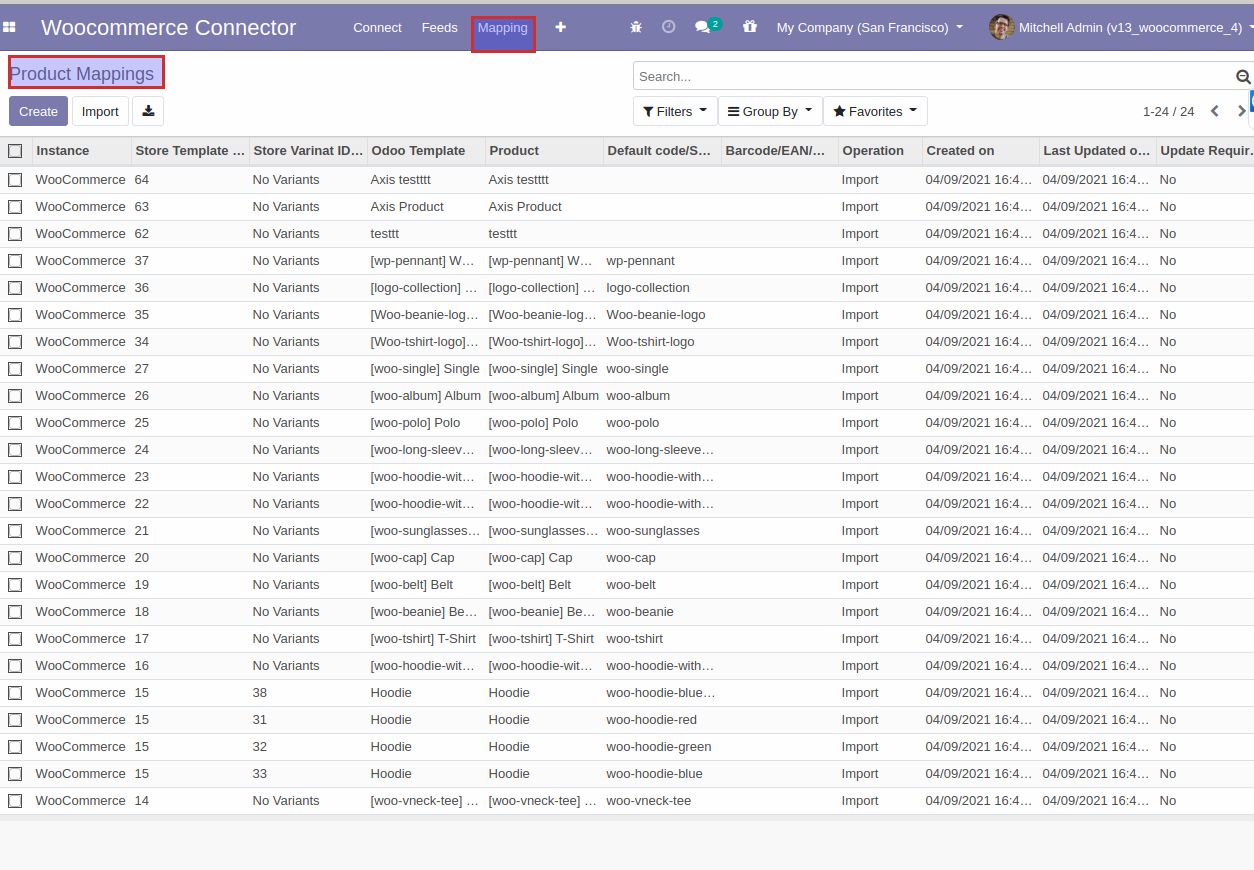
Task: Click Store Variant ID '32' cell
Action: click(308, 747)
